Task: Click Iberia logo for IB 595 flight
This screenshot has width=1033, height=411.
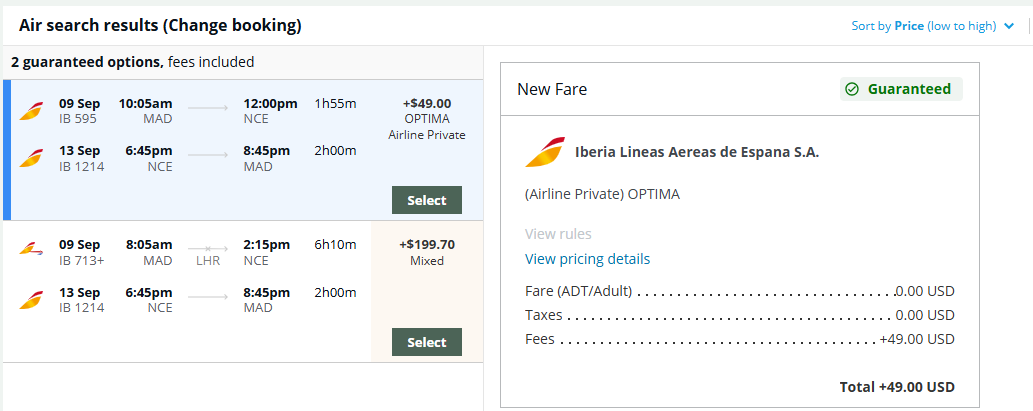Action: click(31, 111)
